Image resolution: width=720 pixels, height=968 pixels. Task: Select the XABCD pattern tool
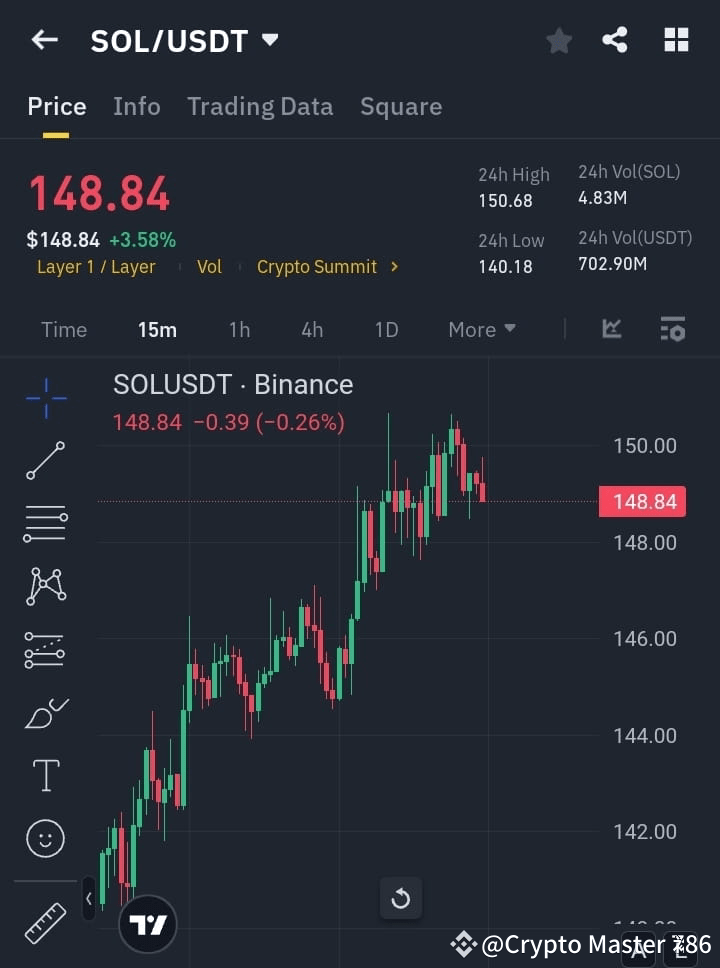point(45,587)
